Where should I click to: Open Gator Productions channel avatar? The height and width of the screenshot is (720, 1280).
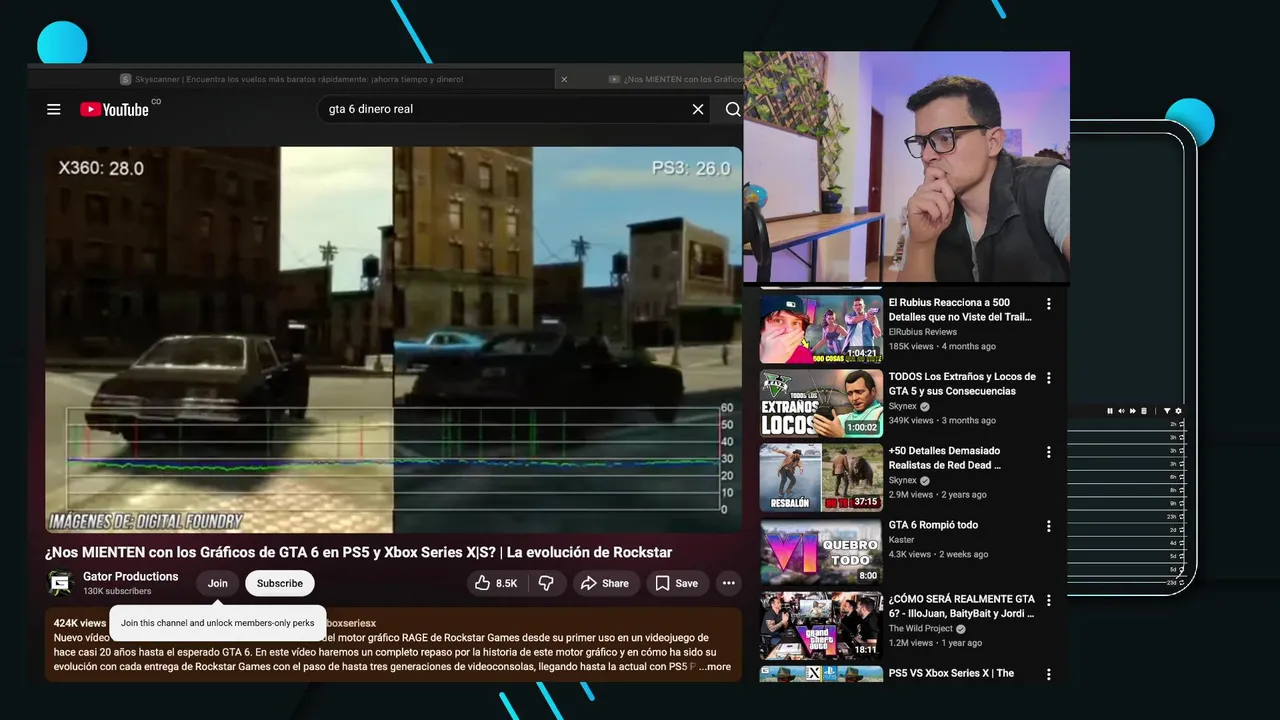click(60, 583)
